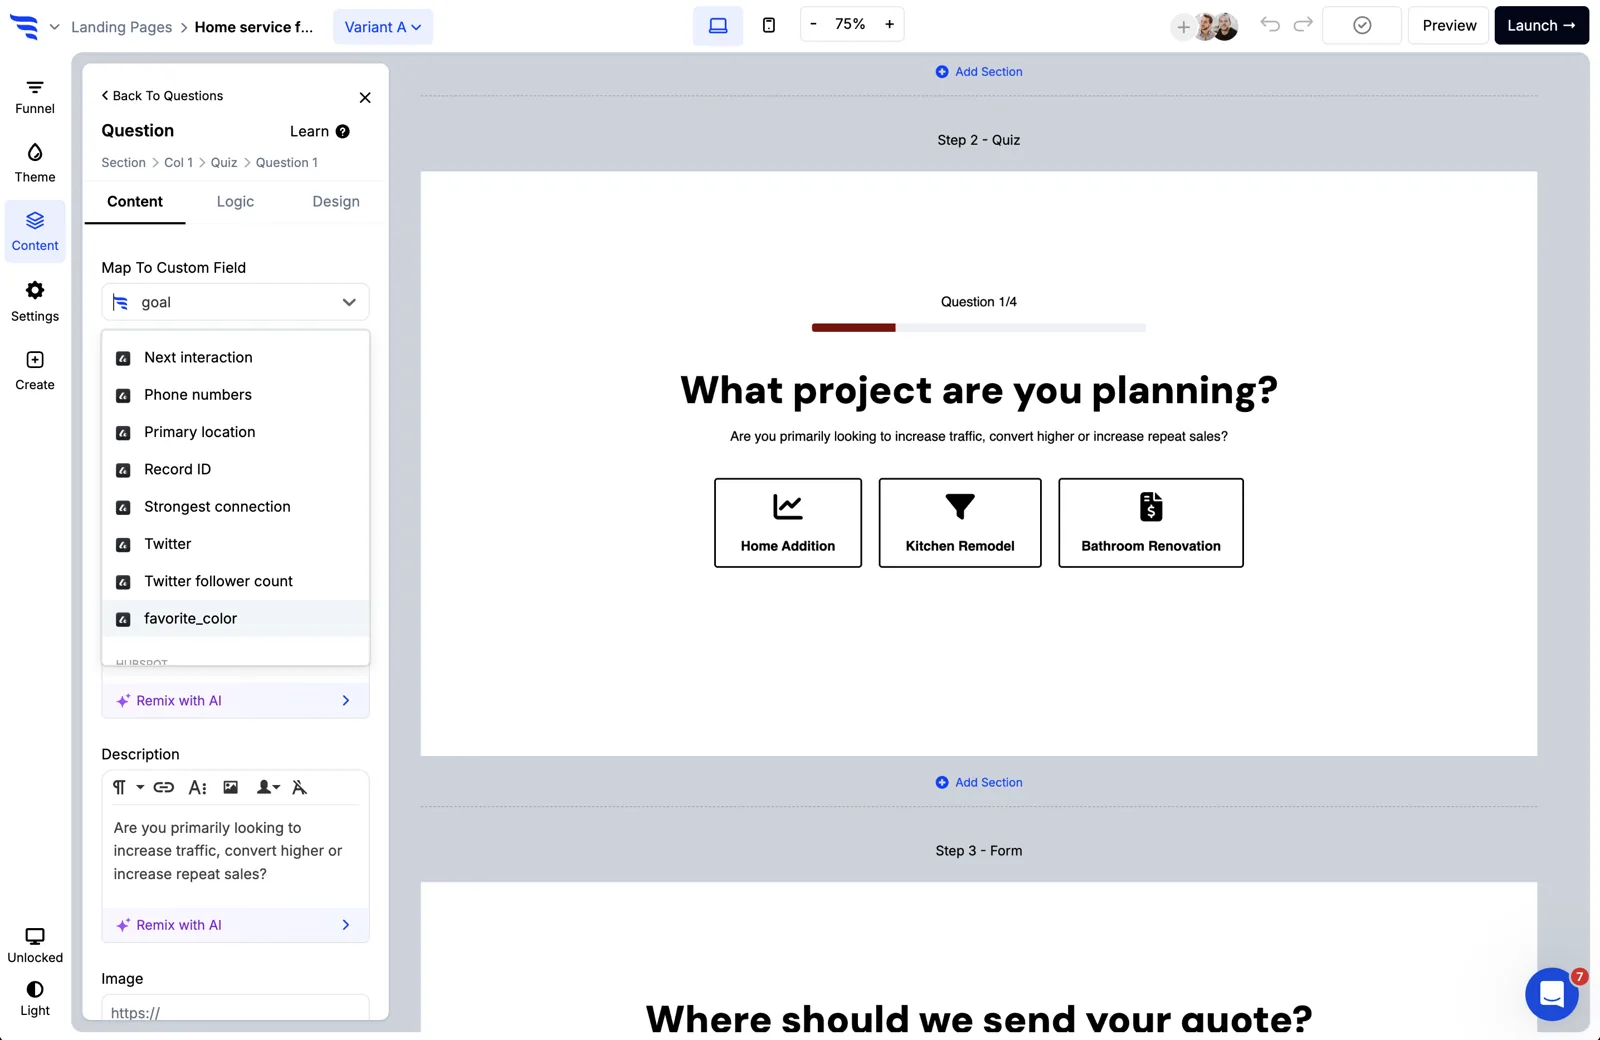1600x1040 pixels.
Task: Switch to the Logic tab
Action: 236,202
